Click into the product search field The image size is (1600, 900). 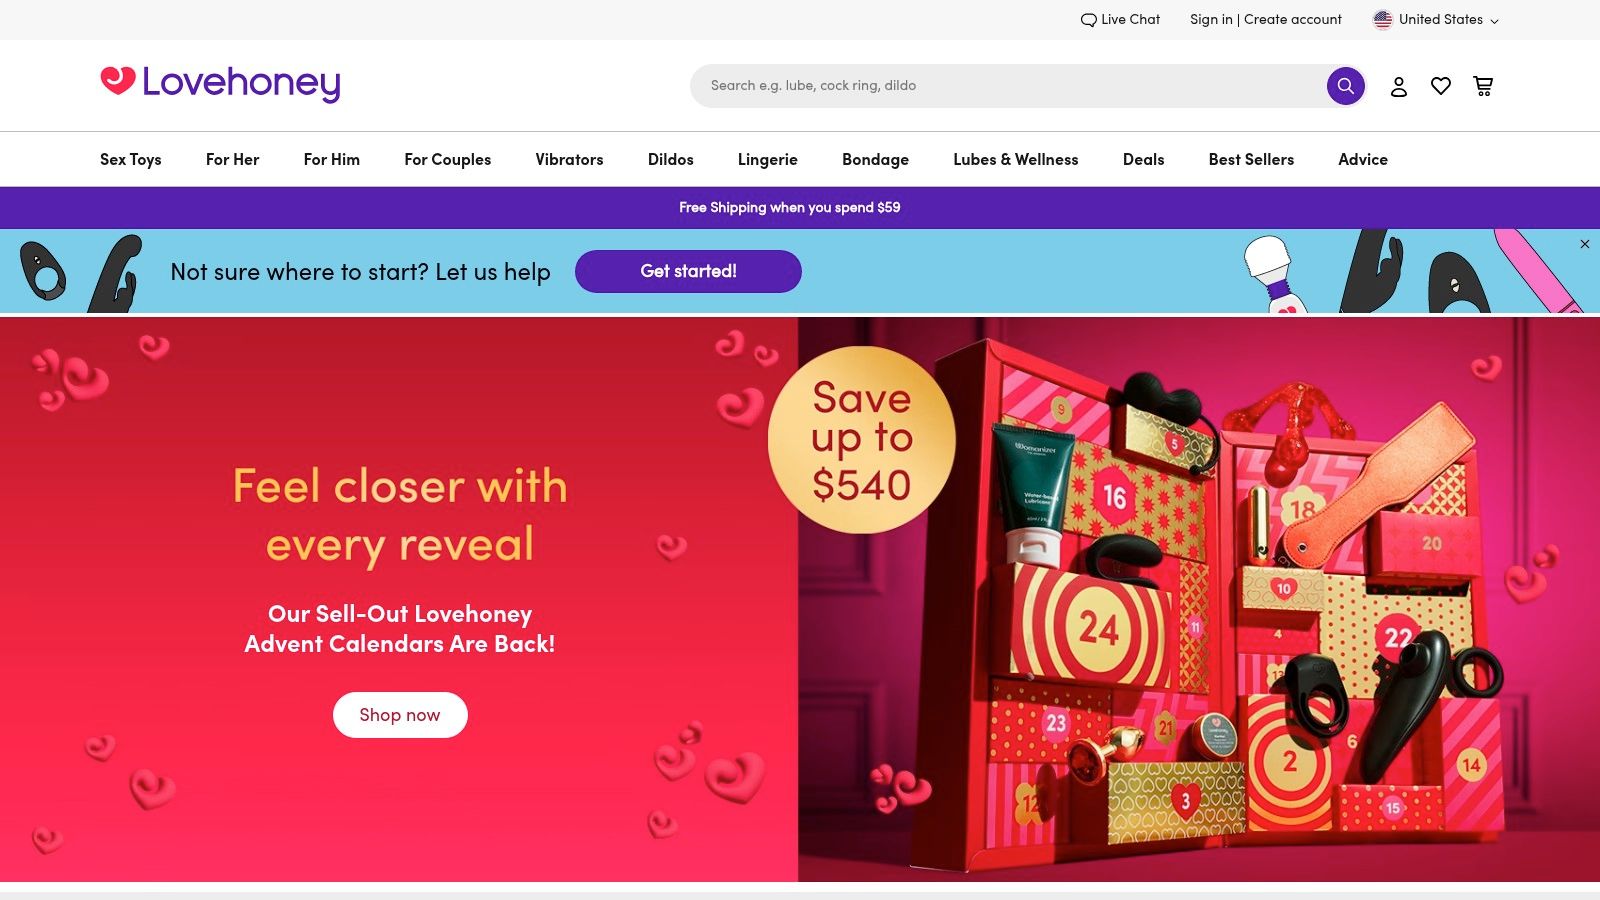pos(1008,86)
